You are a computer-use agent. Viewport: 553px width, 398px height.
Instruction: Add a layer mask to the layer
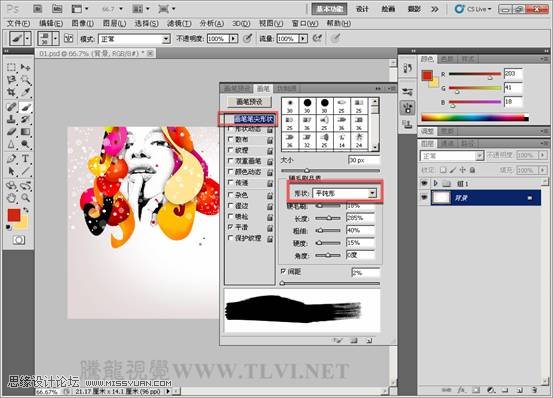click(x=476, y=390)
